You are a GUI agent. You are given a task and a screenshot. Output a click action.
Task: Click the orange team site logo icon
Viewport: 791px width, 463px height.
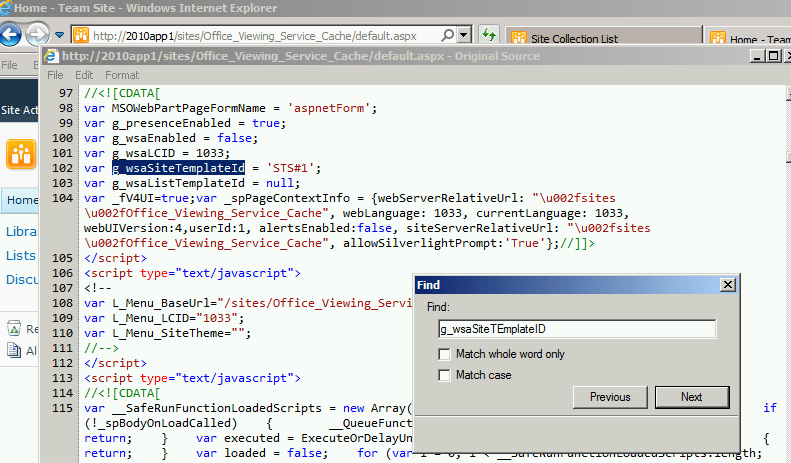tap(21, 154)
